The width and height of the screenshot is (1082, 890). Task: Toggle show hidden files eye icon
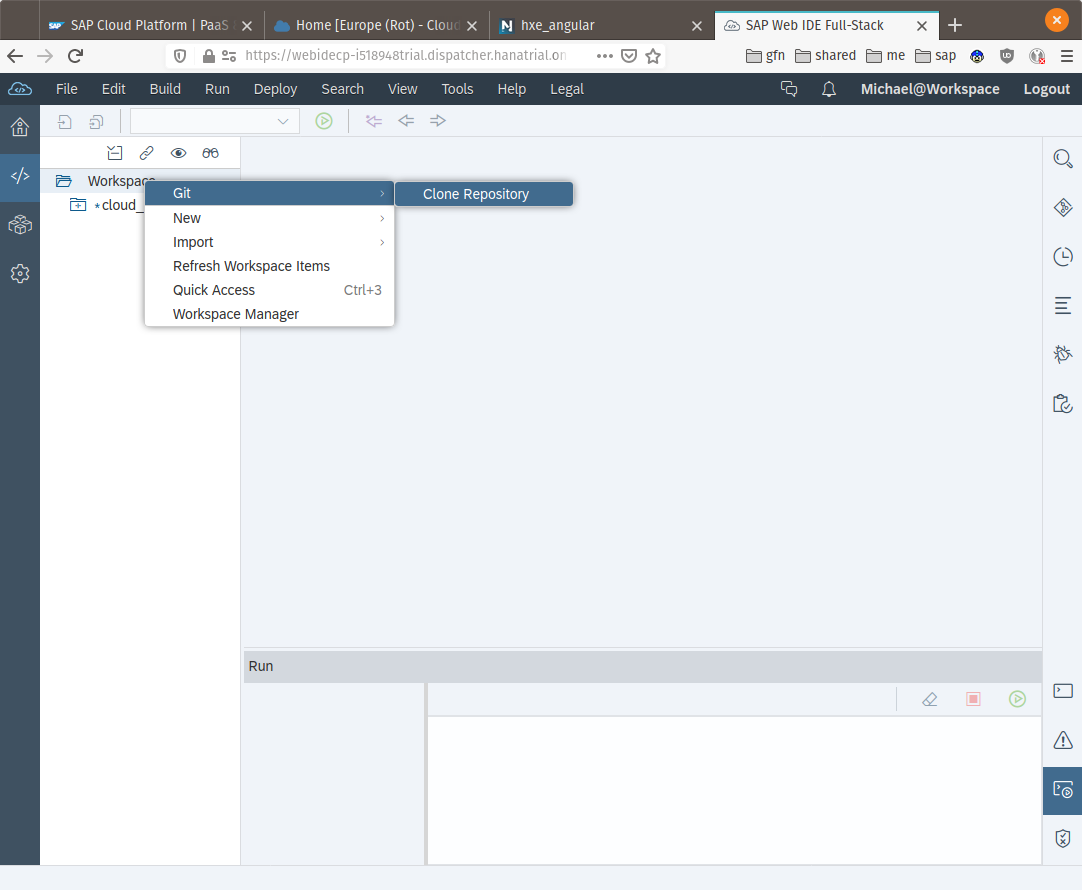pyautogui.click(x=178, y=153)
